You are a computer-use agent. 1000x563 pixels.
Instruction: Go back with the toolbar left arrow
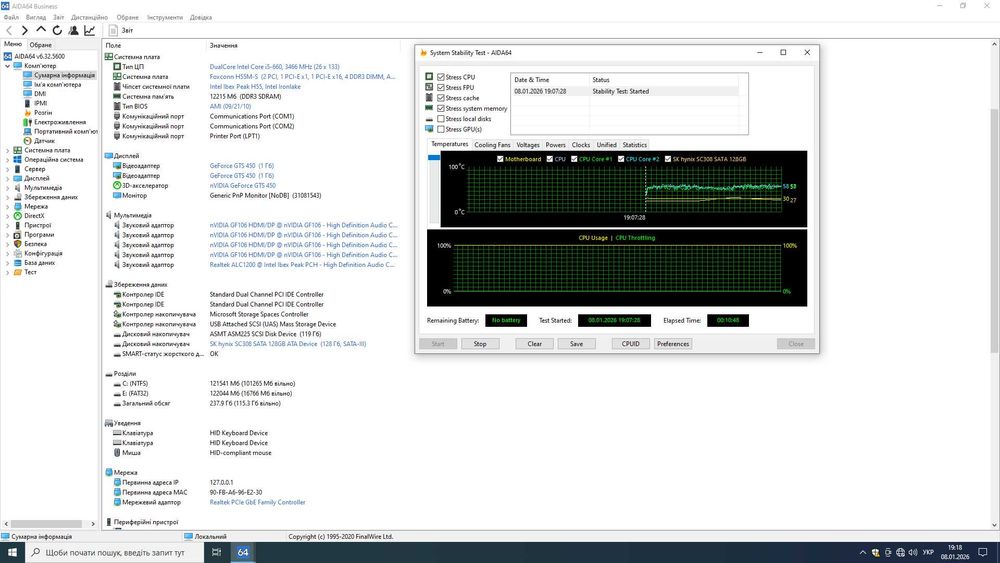click(9, 30)
